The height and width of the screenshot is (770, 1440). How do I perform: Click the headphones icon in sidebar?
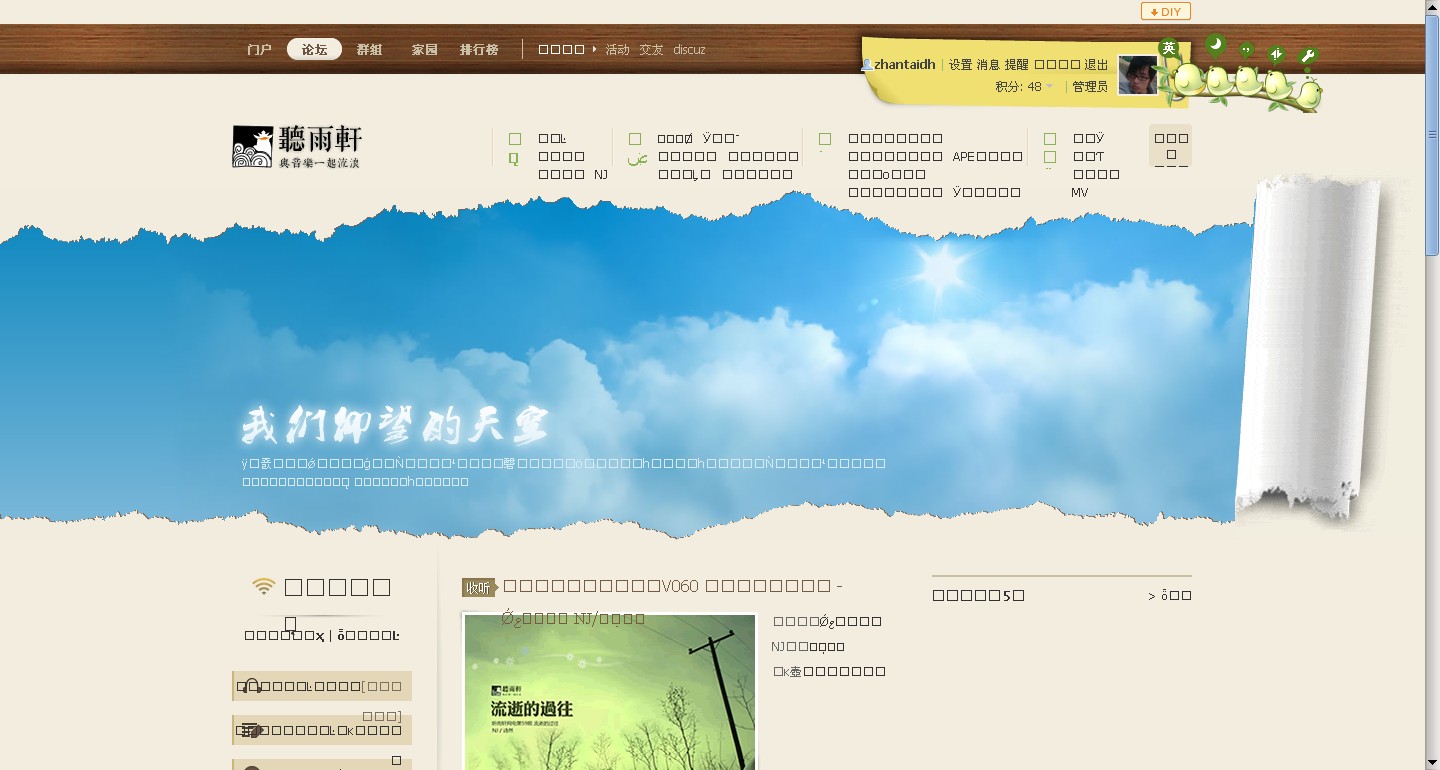tap(252, 686)
